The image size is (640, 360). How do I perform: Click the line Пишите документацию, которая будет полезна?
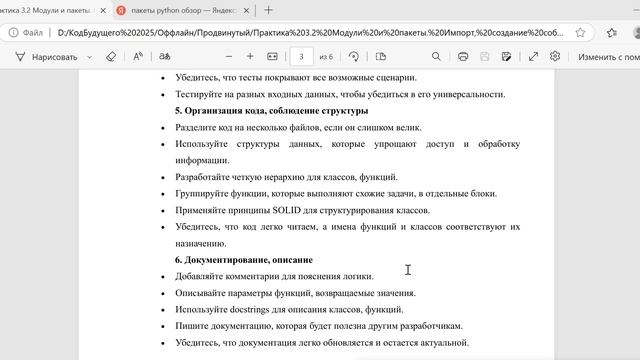click(x=319, y=326)
